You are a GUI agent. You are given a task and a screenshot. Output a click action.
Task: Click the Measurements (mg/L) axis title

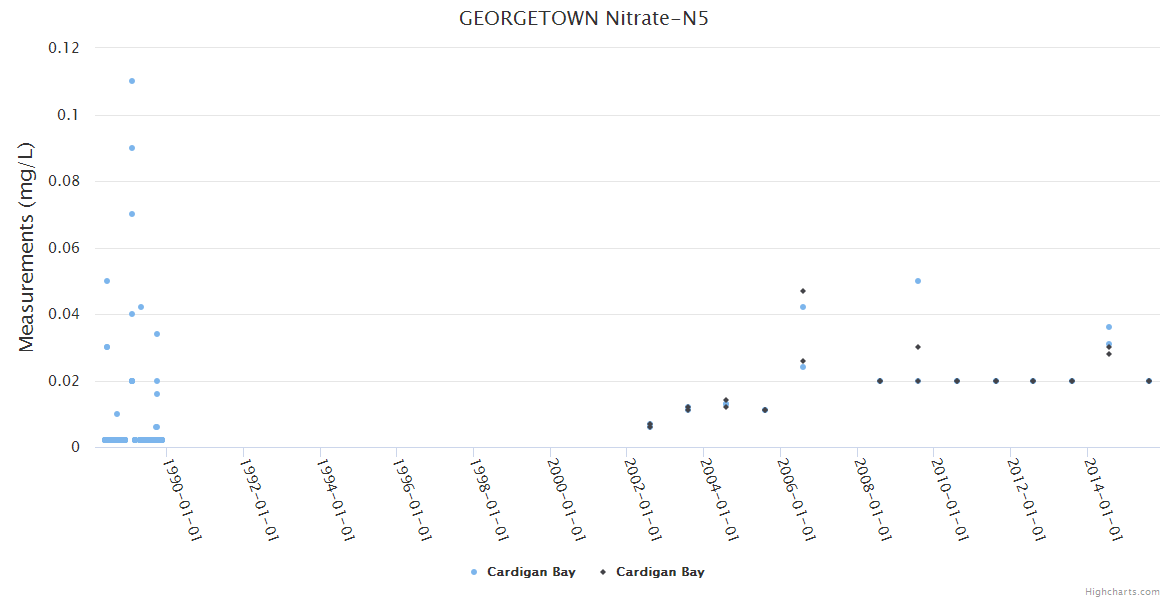[27, 247]
